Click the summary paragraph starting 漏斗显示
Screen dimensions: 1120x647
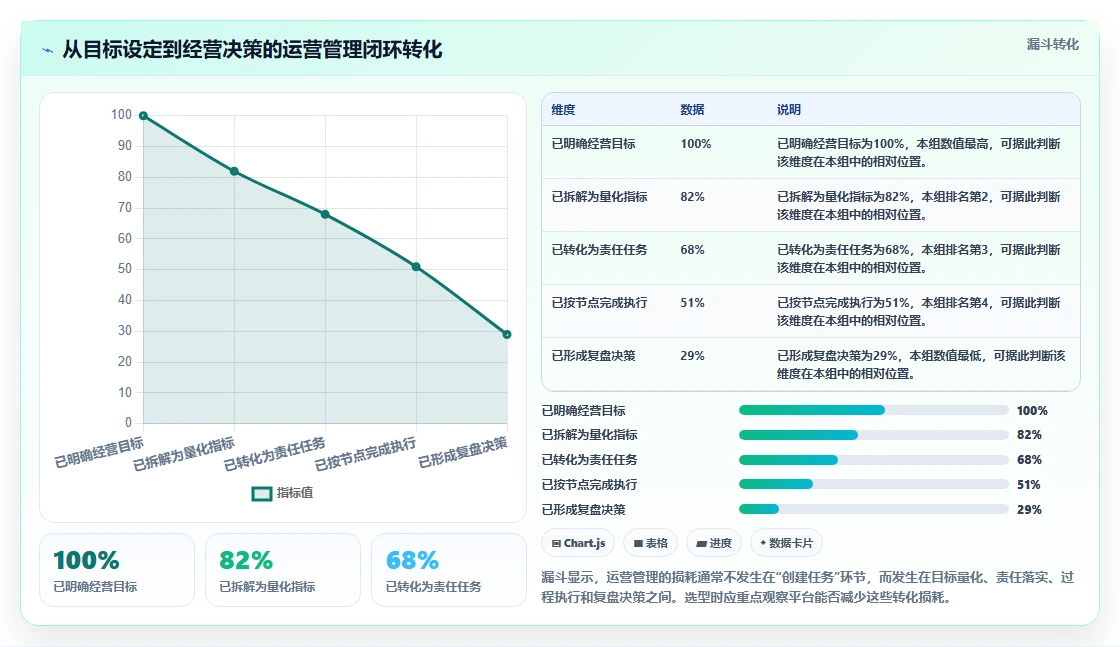click(808, 587)
